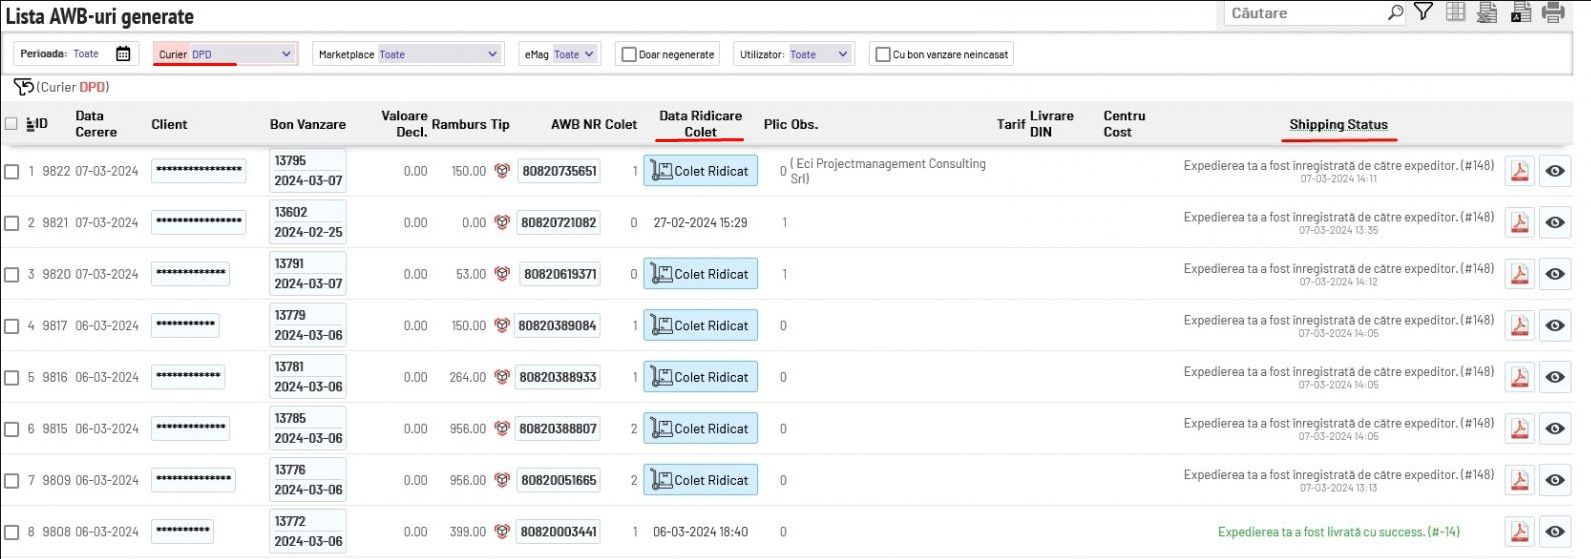The image size is (1591, 559).
Task: Tick Cu bon vanzare neincasat checkbox
Action: coord(882,55)
